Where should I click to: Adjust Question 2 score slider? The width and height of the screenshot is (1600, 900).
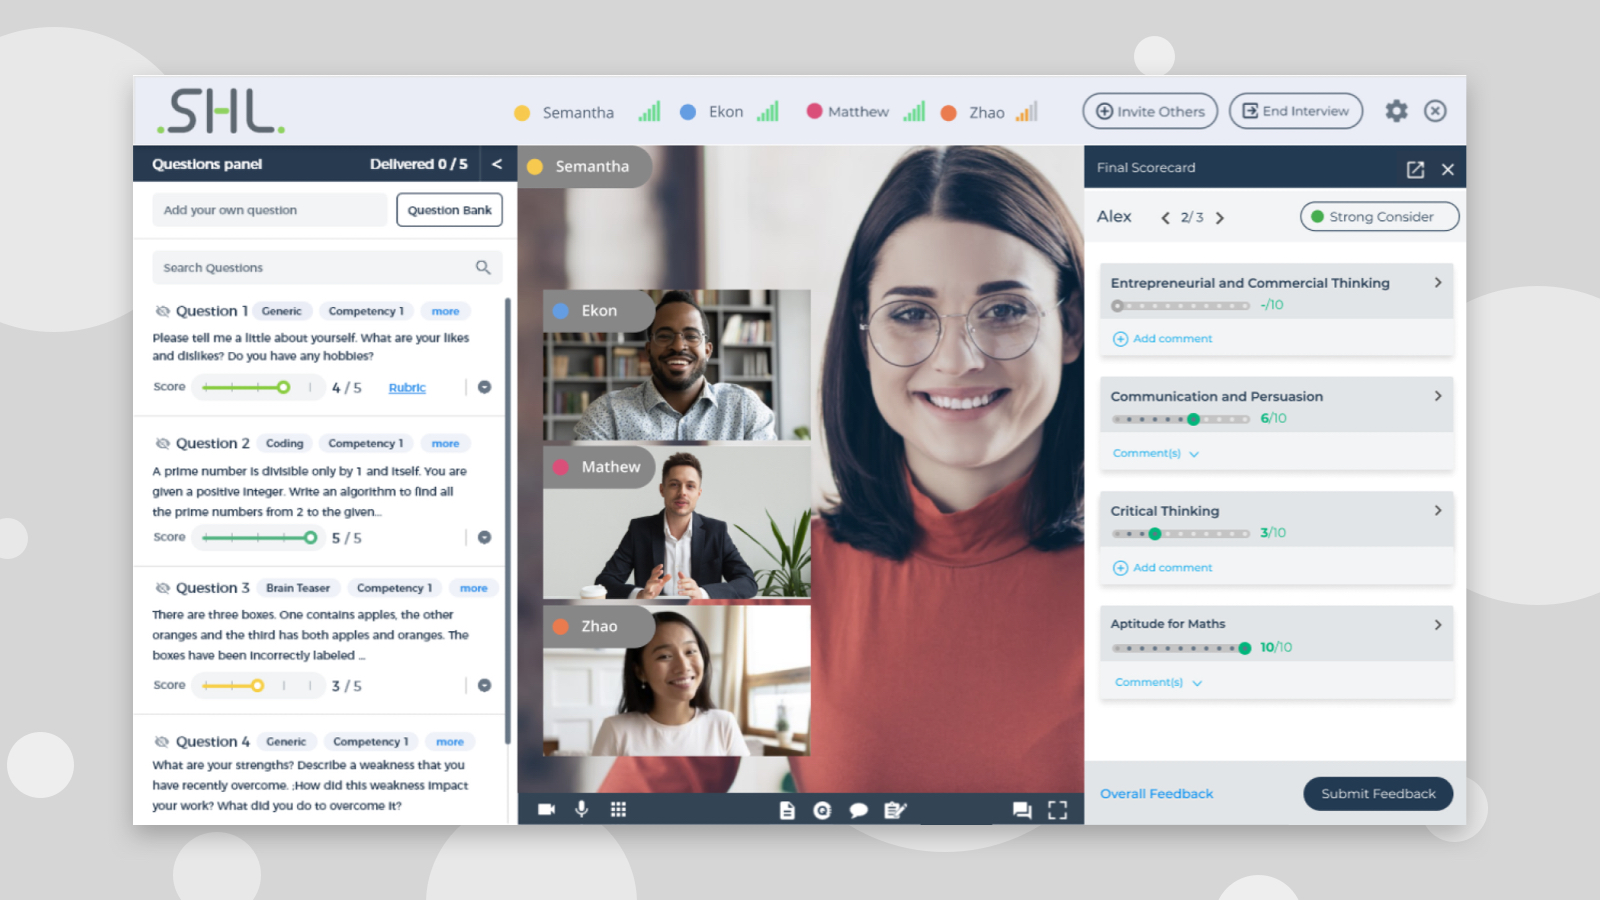click(x=258, y=537)
